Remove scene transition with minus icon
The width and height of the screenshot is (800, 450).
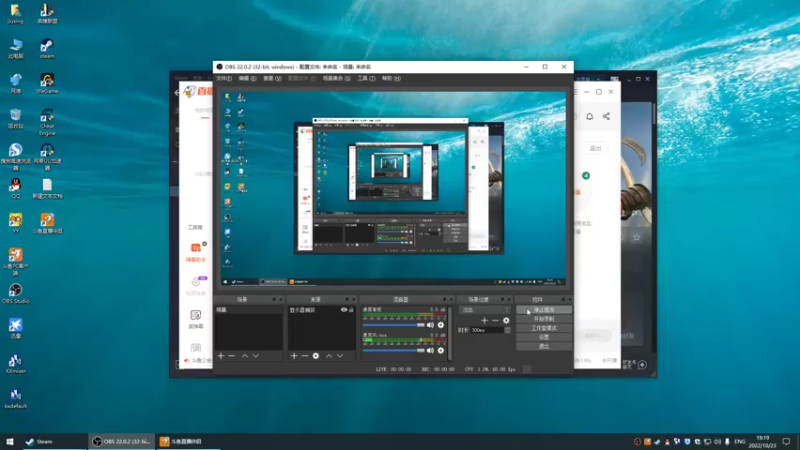tap(495, 320)
